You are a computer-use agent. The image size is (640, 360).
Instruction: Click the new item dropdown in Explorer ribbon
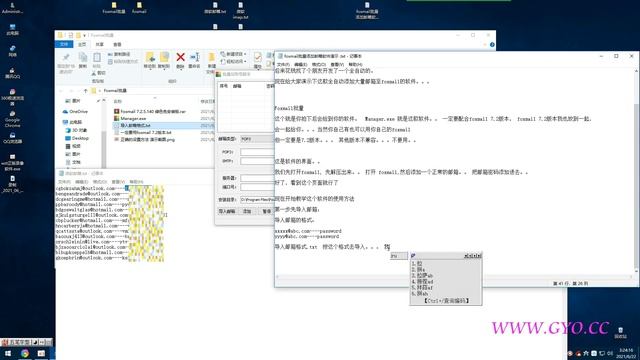[234, 54]
